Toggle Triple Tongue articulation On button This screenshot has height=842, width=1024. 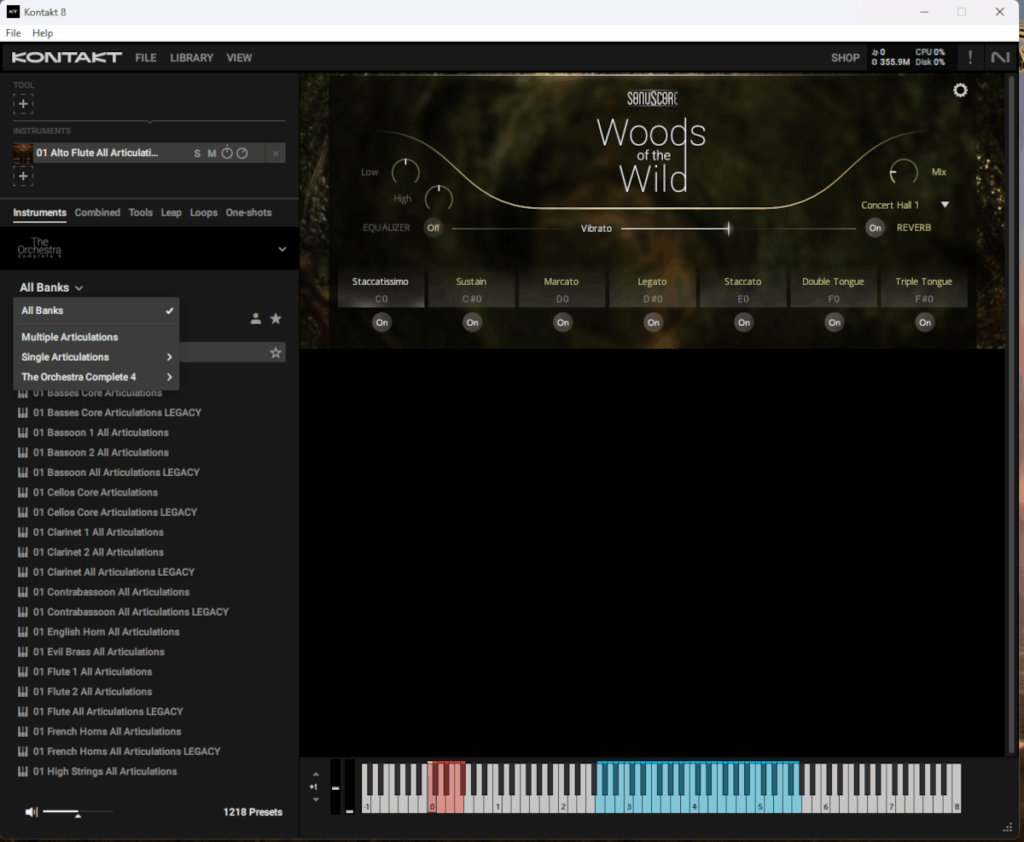coord(925,323)
